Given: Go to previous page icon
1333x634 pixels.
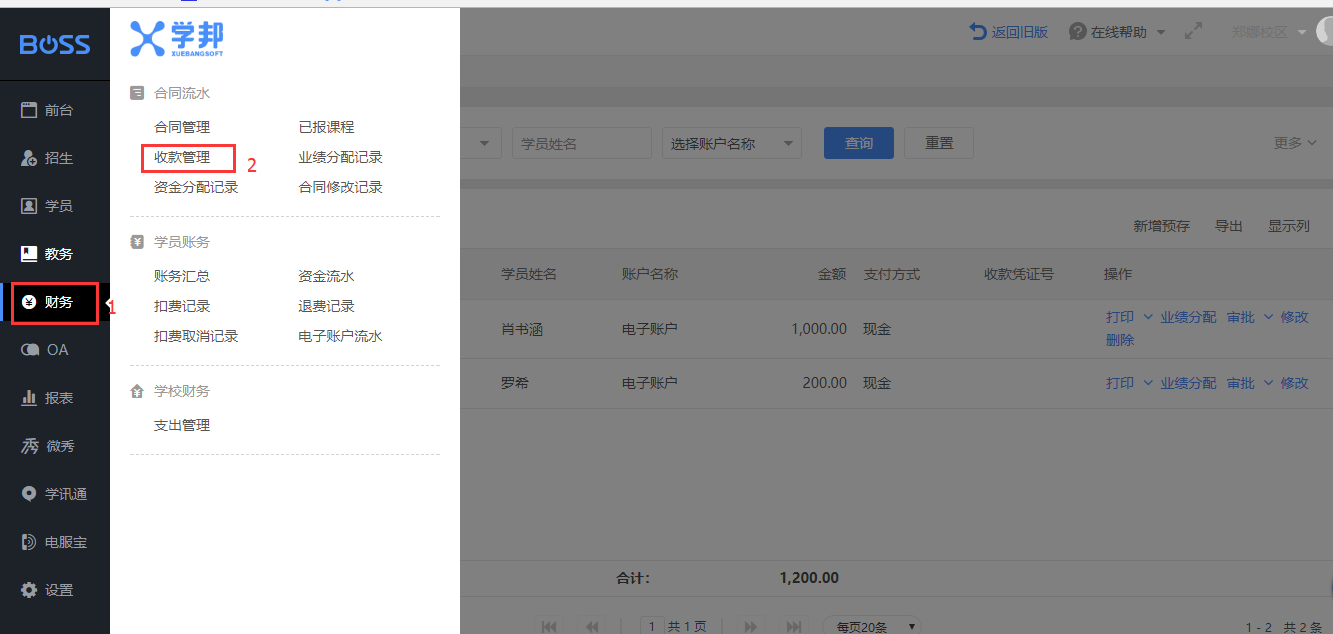Looking at the screenshot, I should pyautogui.click(x=593, y=626).
